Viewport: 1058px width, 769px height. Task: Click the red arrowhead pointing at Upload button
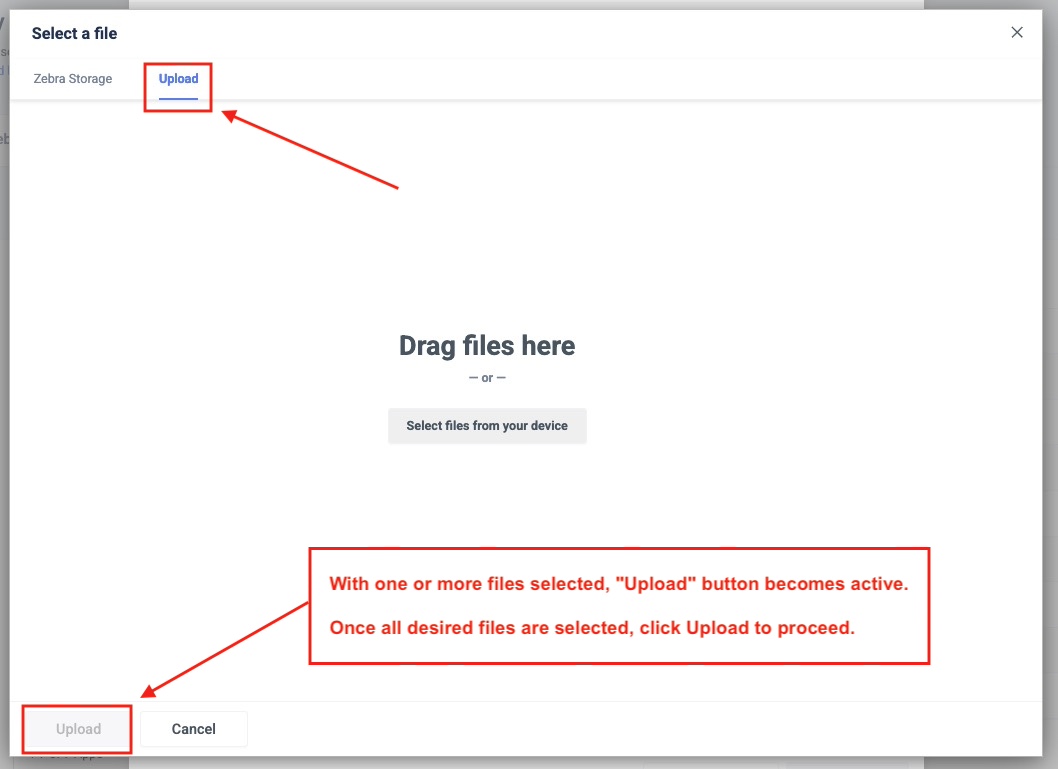coord(149,691)
